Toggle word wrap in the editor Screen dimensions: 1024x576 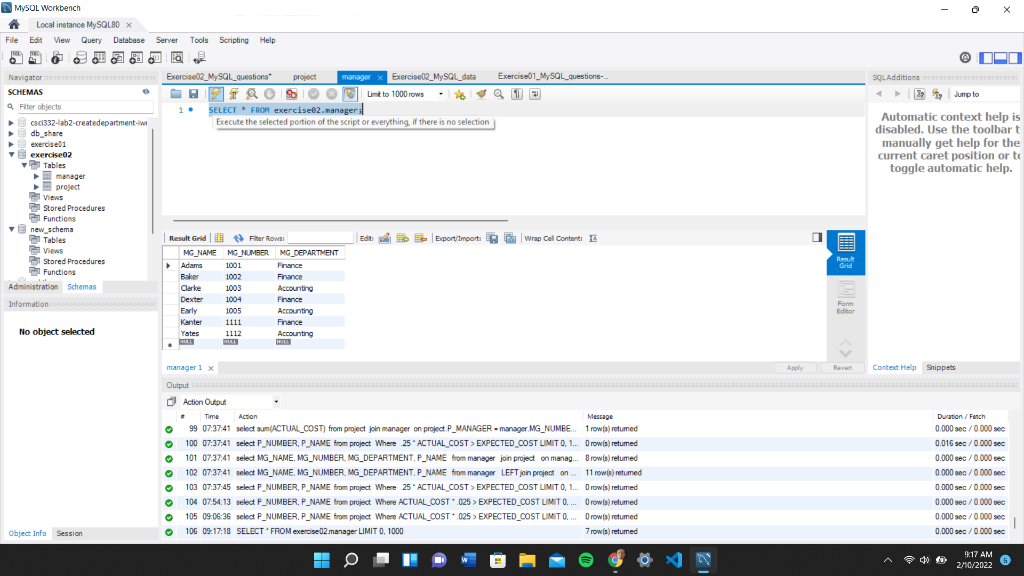click(535, 94)
